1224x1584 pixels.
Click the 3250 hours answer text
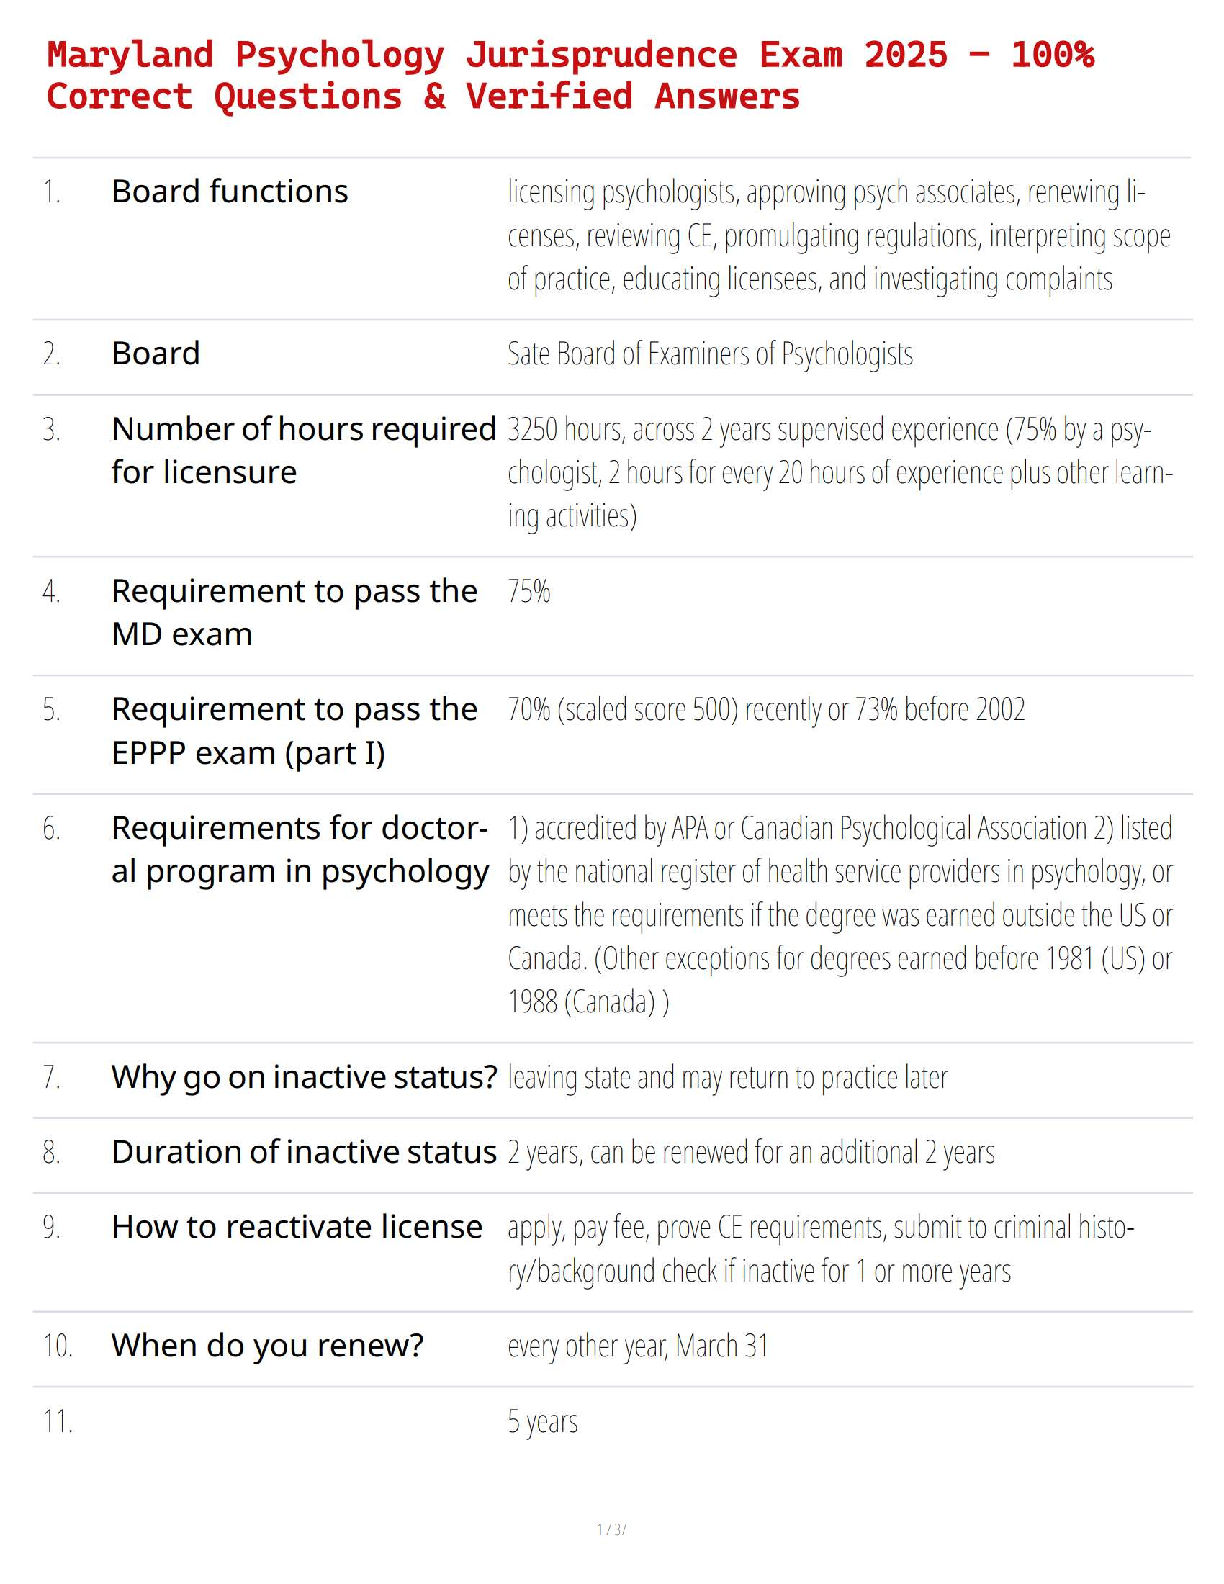click(839, 472)
